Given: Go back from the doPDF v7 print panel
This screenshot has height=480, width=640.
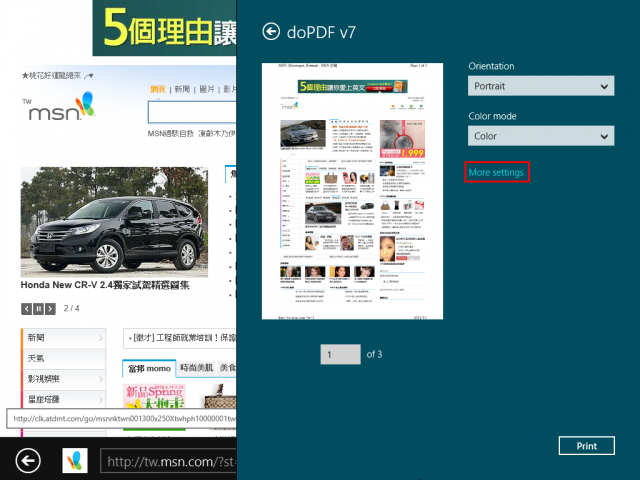Looking at the screenshot, I should click(271, 31).
